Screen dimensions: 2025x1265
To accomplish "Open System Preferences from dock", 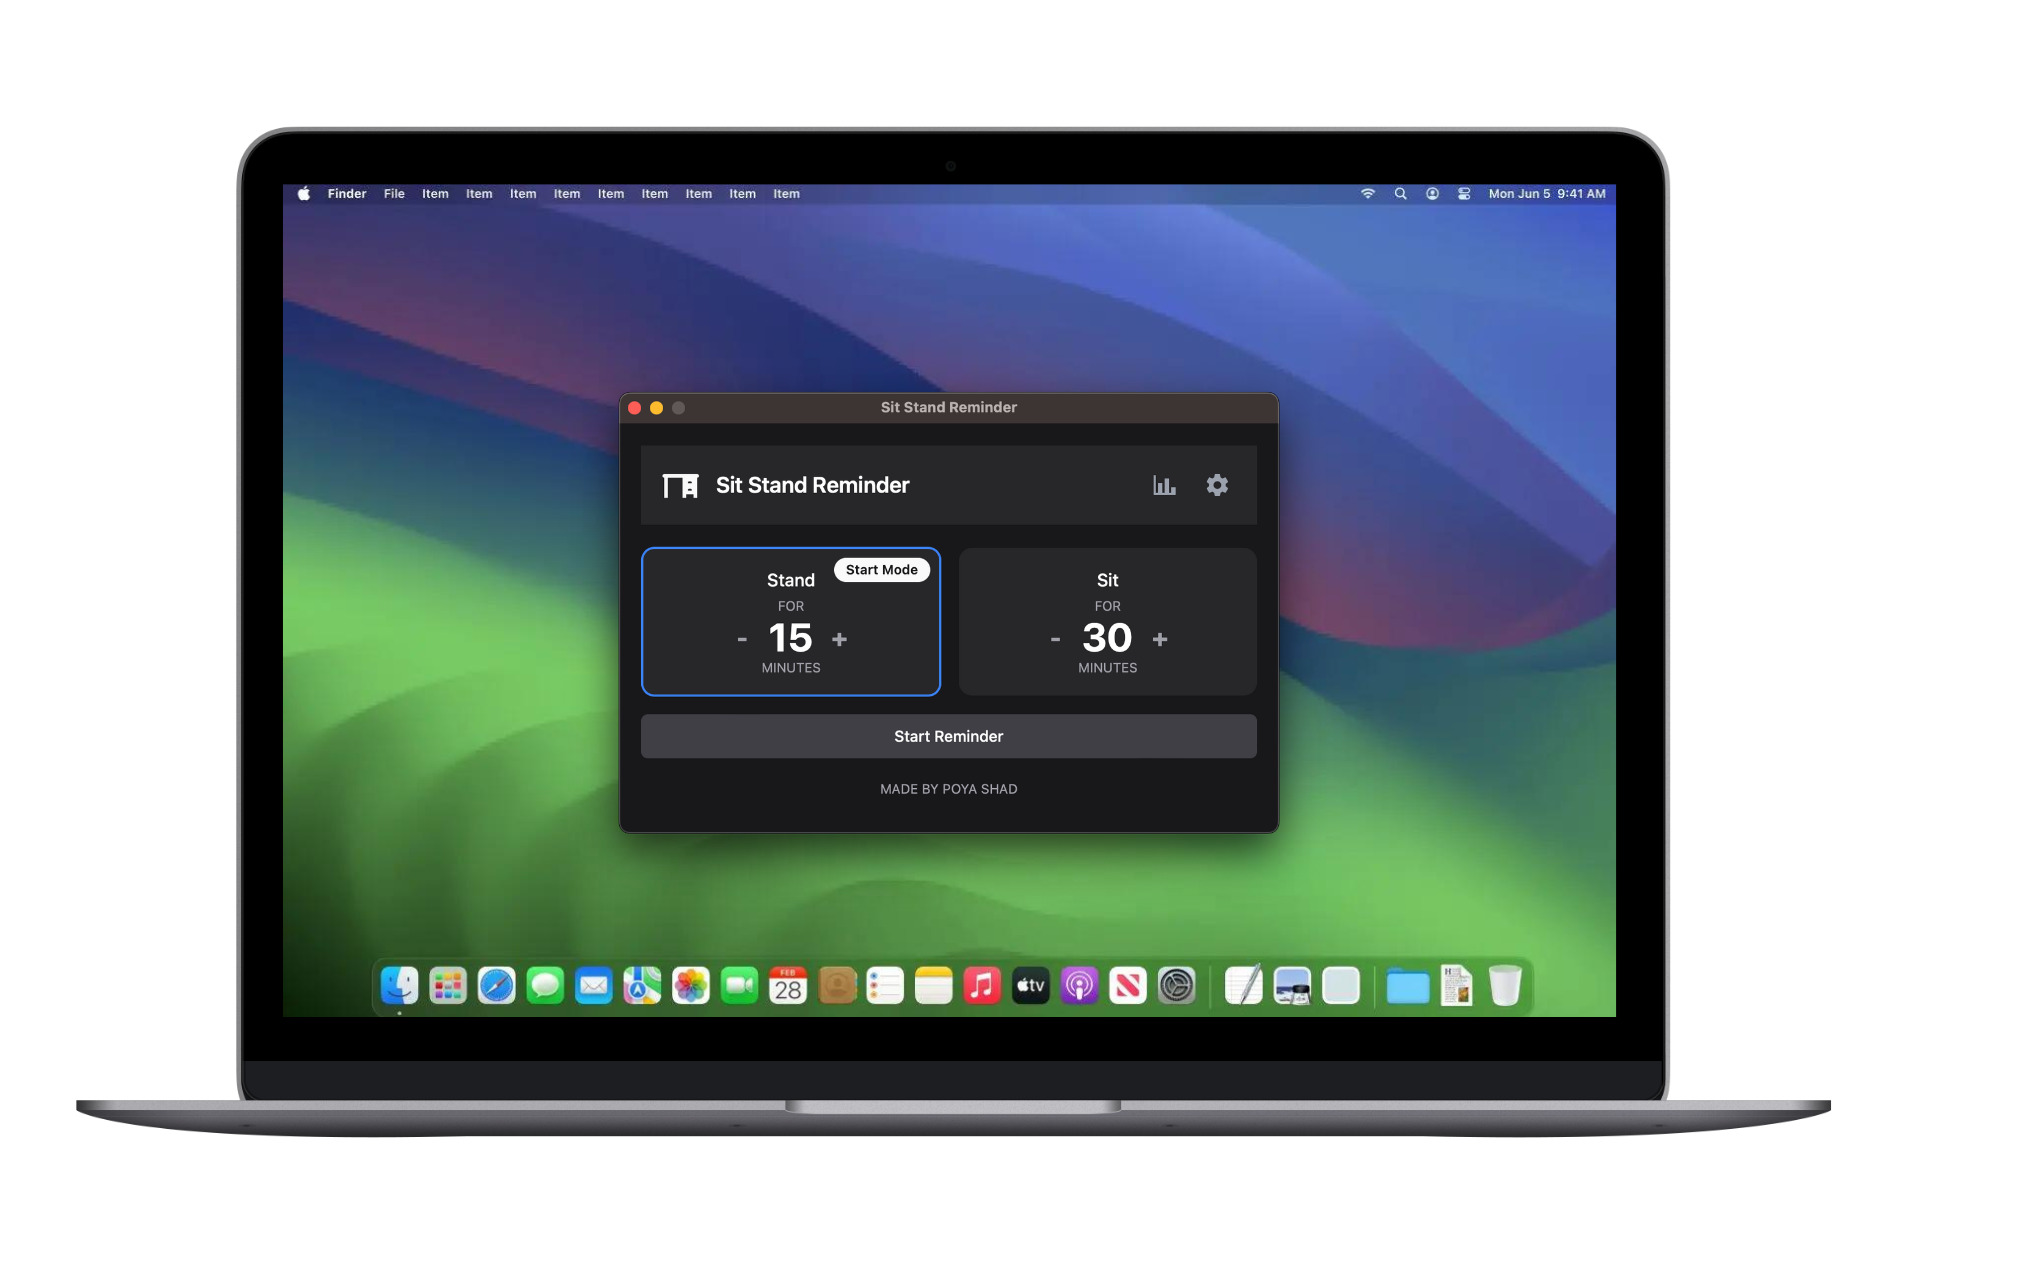I will [1176, 985].
